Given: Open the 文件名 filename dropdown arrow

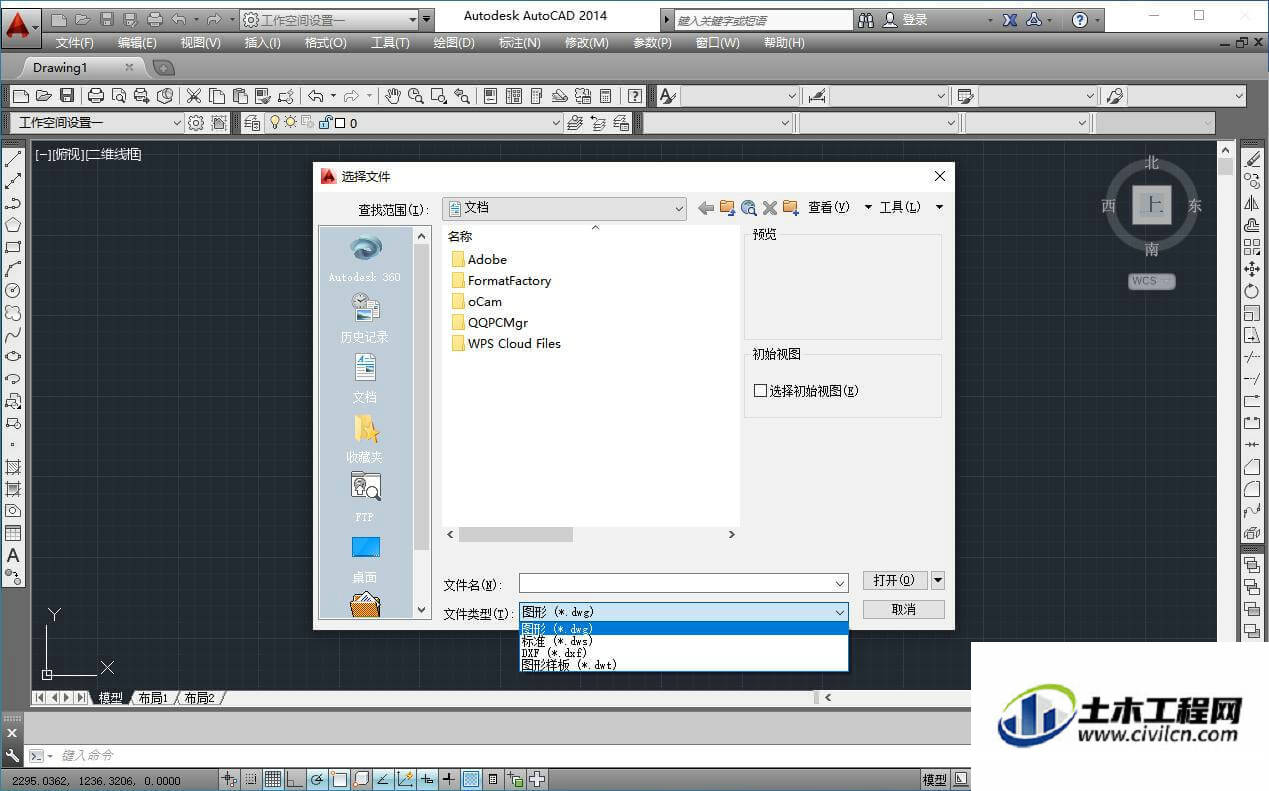Looking at the screenshot, I should 840,583.
